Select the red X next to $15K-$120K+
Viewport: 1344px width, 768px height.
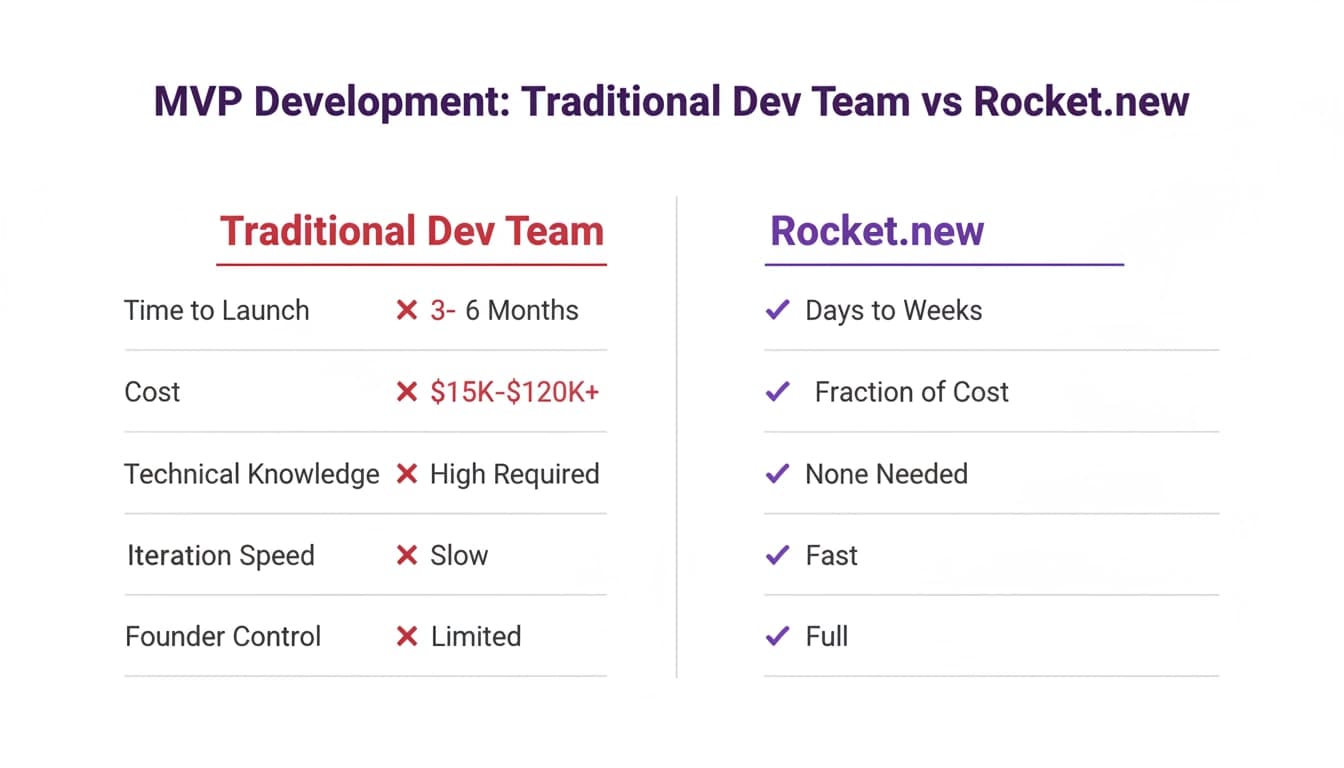tap(406, 392)
